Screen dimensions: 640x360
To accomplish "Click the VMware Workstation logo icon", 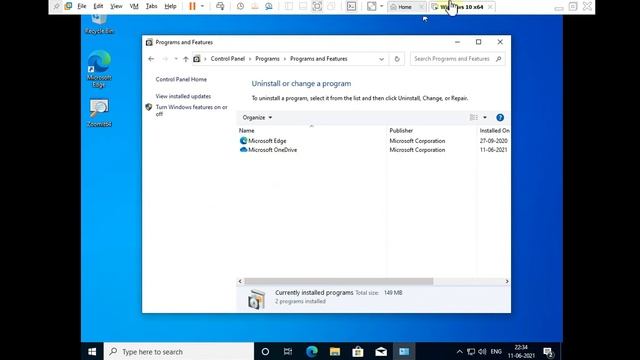I will tap(69, 6).
